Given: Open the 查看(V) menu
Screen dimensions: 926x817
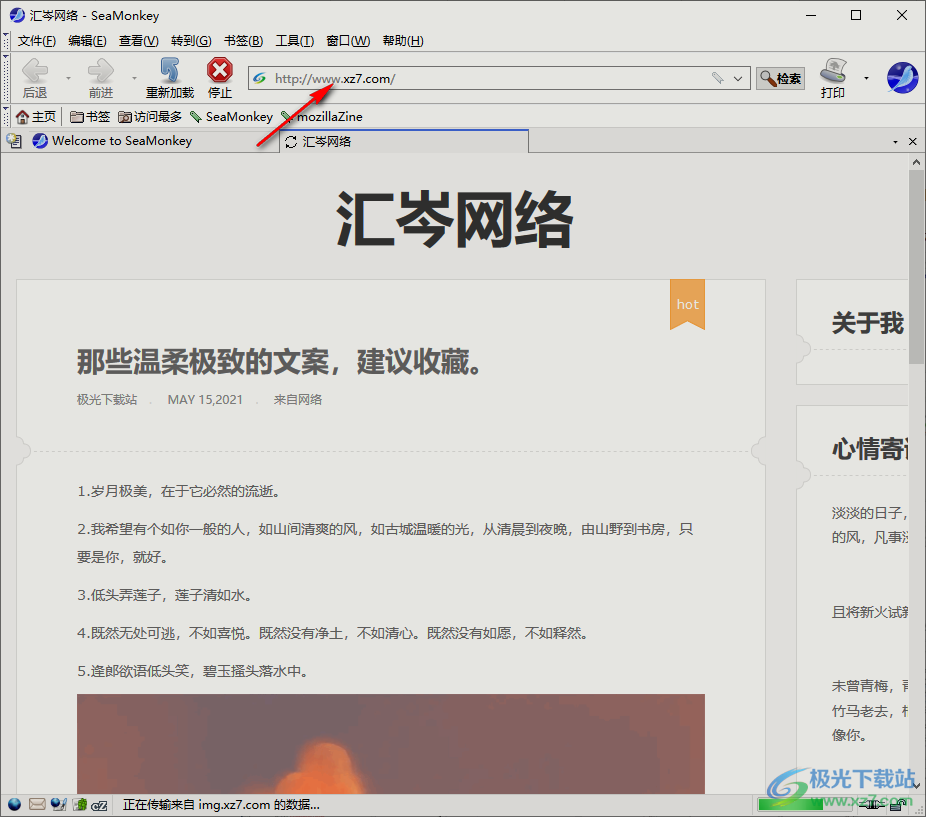Looking at the screenshot, I should (139, 41).
